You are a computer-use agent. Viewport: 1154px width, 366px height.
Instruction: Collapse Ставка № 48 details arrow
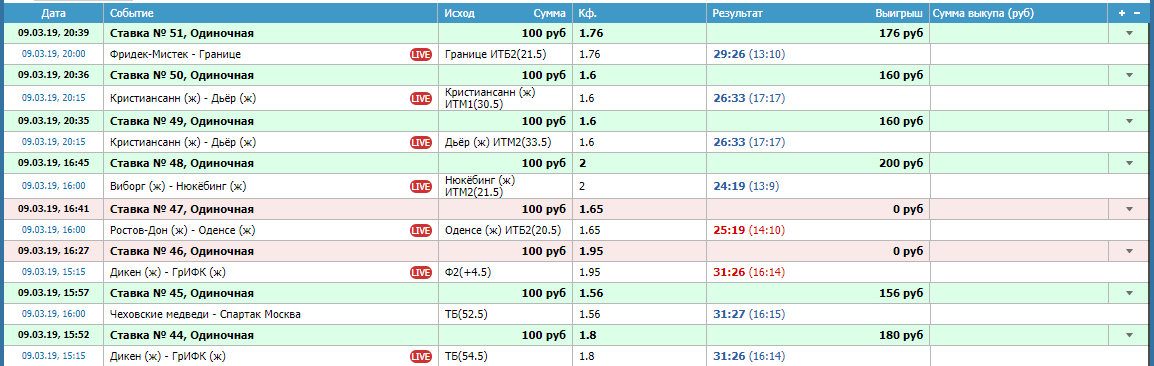[x=1129, y=163]
